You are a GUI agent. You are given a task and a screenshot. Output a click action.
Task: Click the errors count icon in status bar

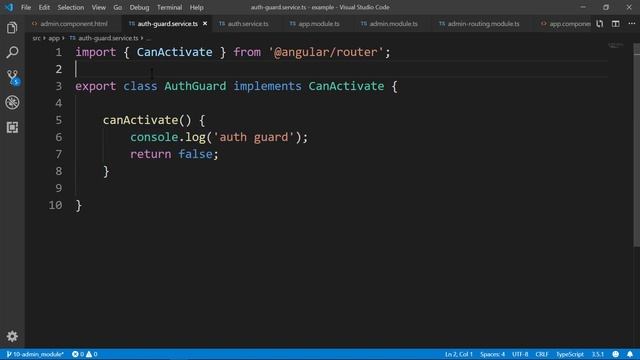coord(78,354)
